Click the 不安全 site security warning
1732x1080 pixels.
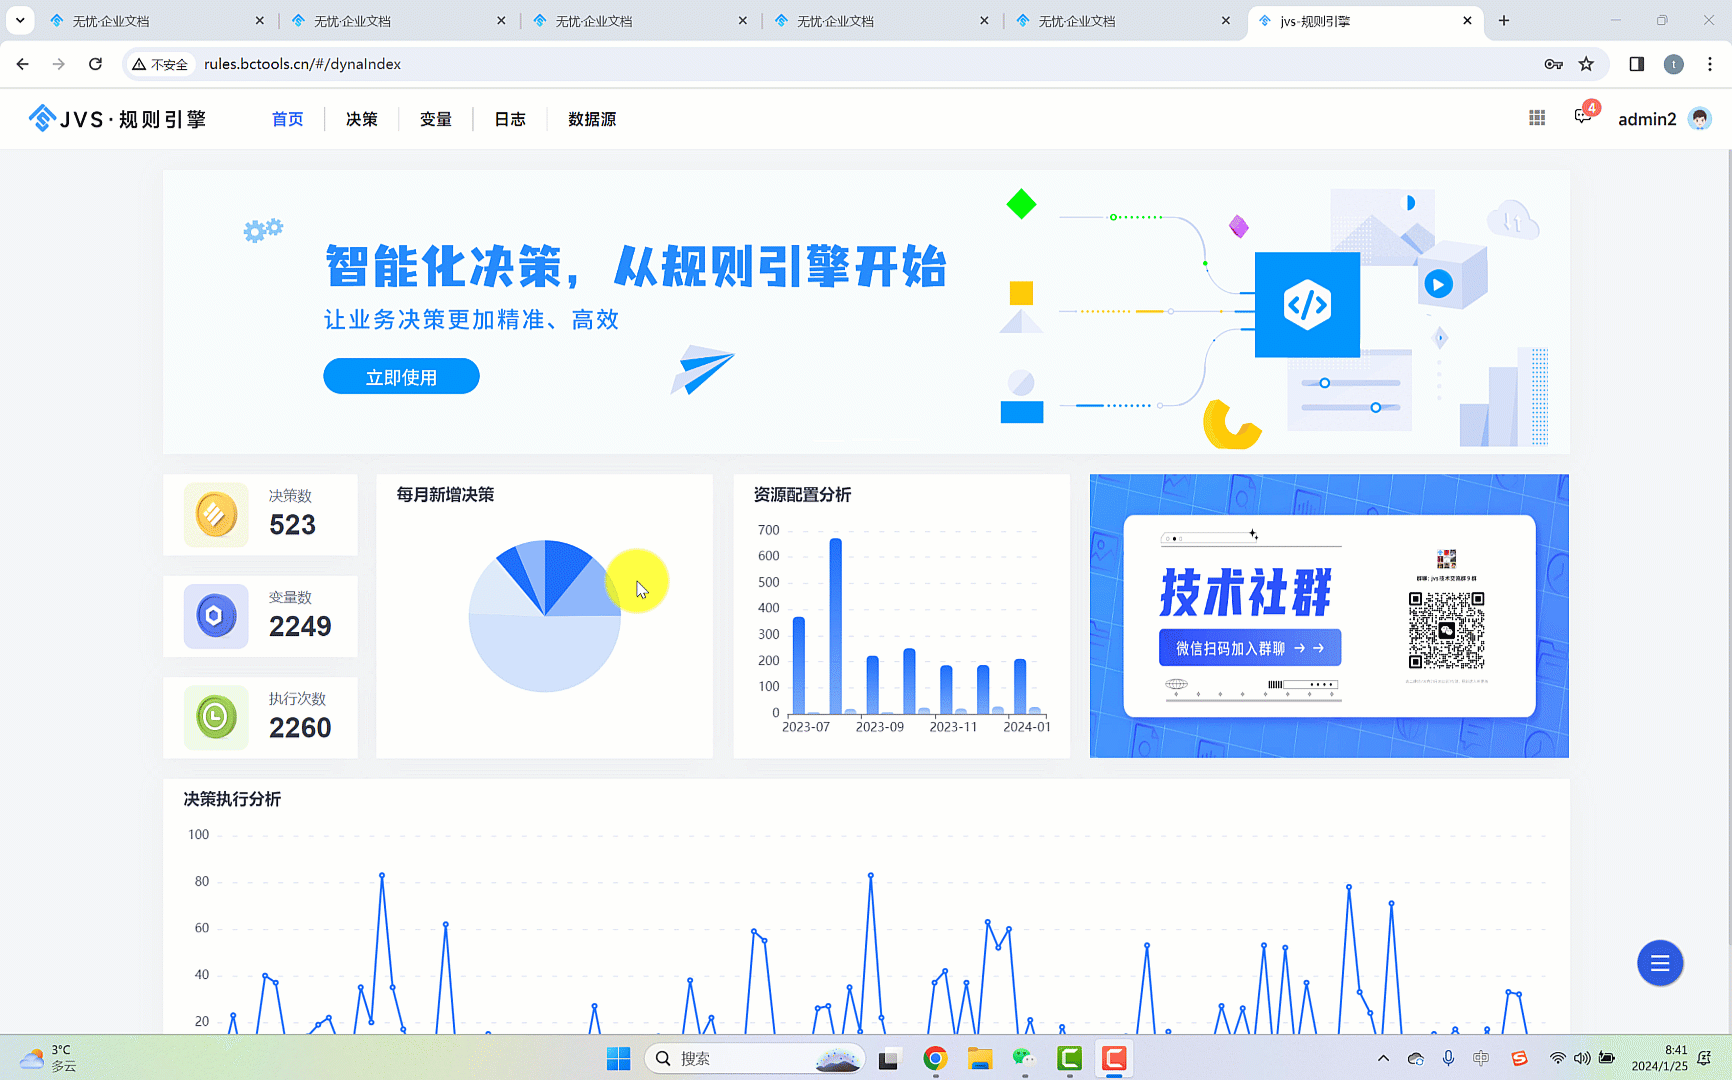pyautogui.click(x=160, y=64)
